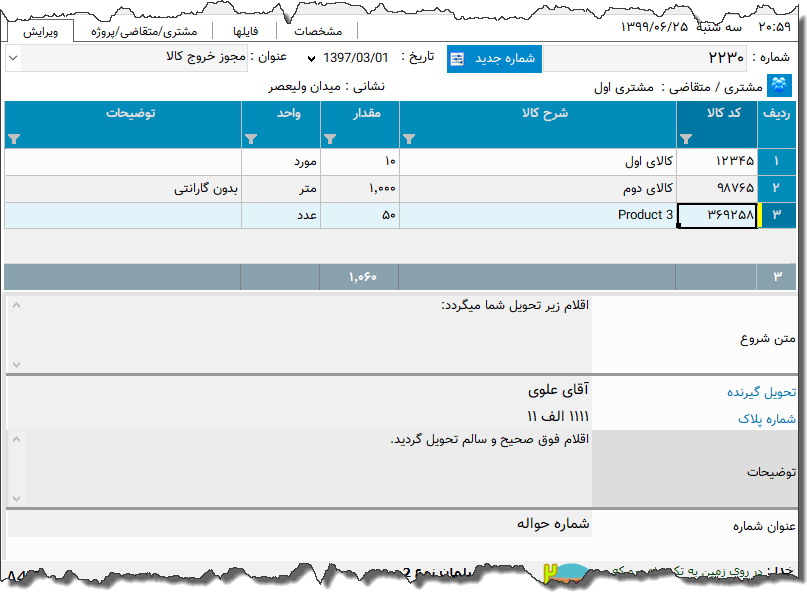
Task: Open the filter for شرح کالا column
Action: point(407,139)
